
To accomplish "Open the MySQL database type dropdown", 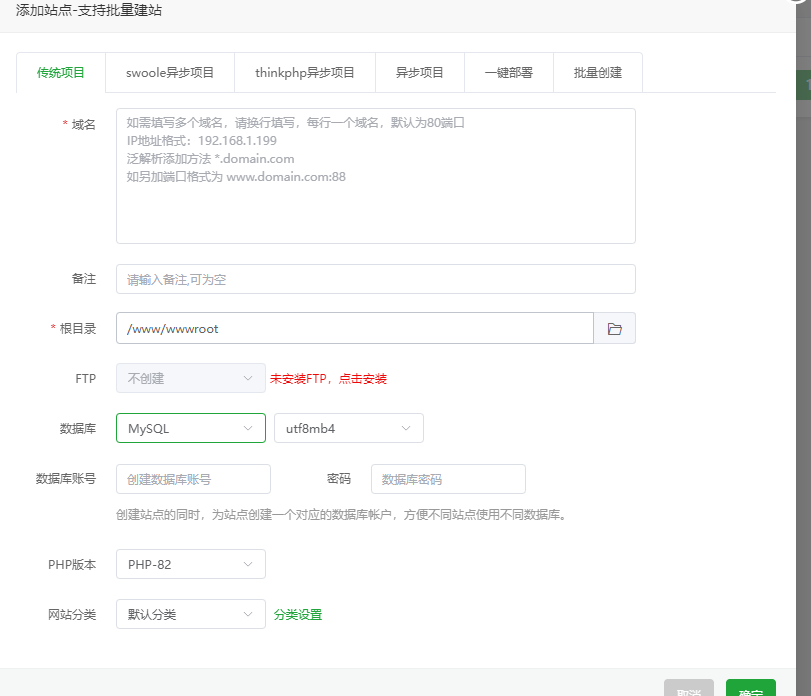I will click(x=190, y=428).
